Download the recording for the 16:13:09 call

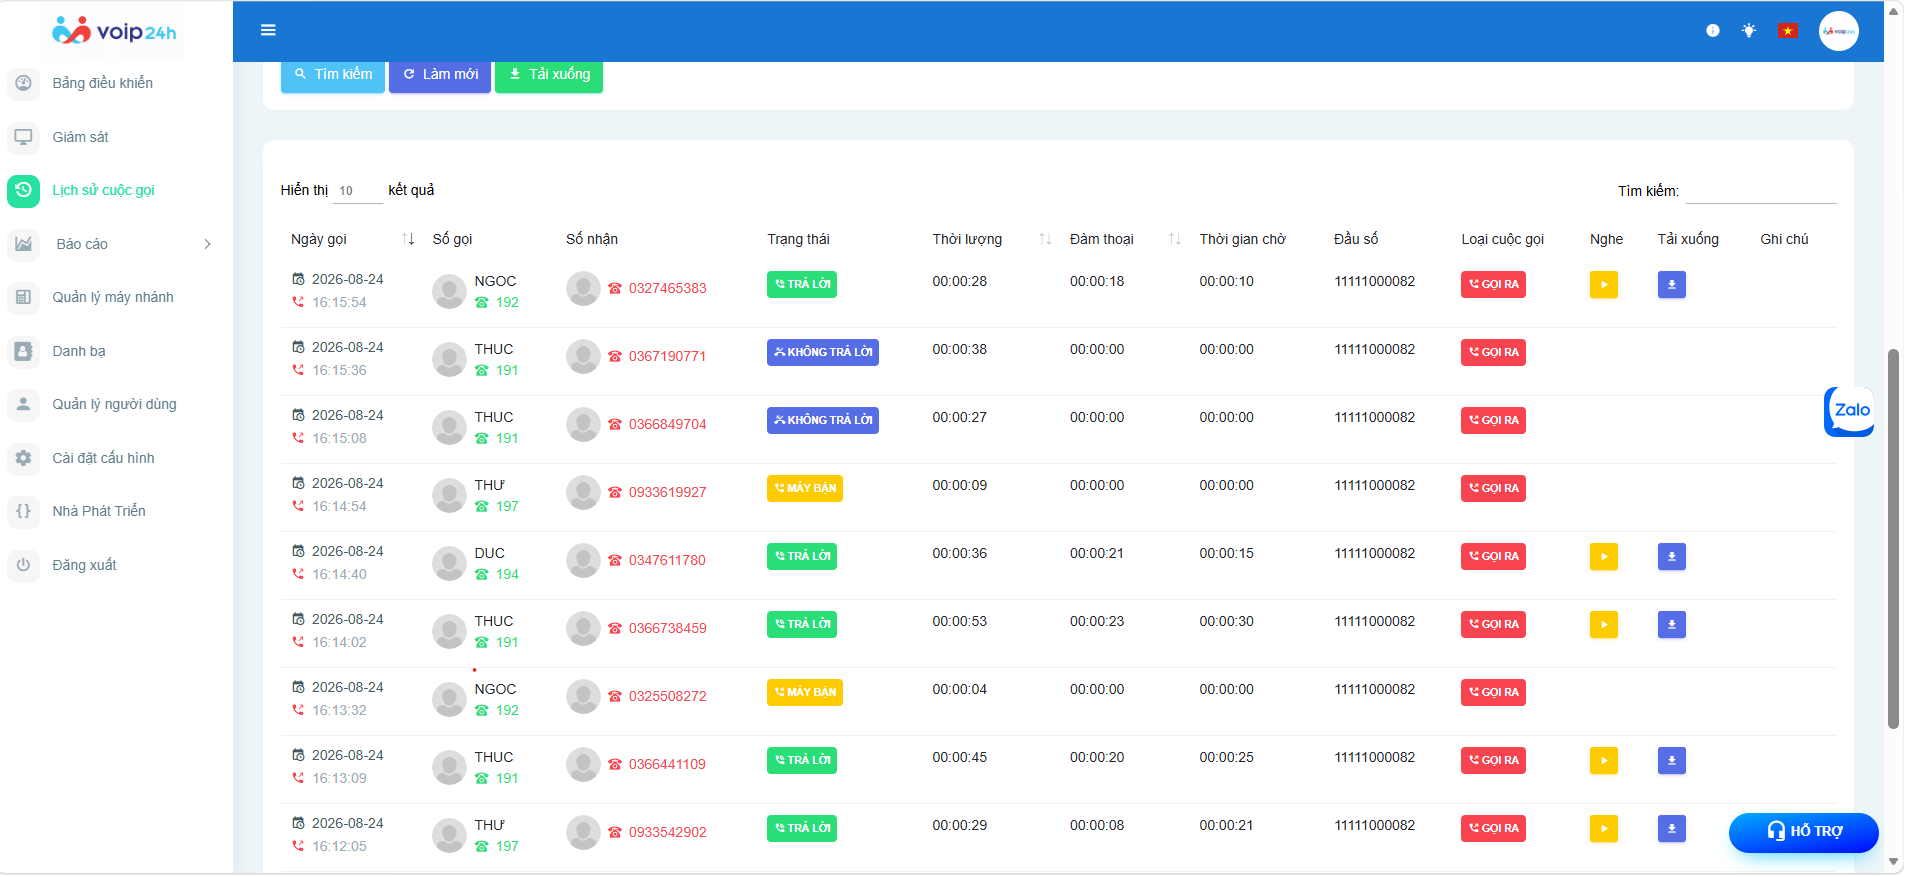click(x=1671, y=761)
